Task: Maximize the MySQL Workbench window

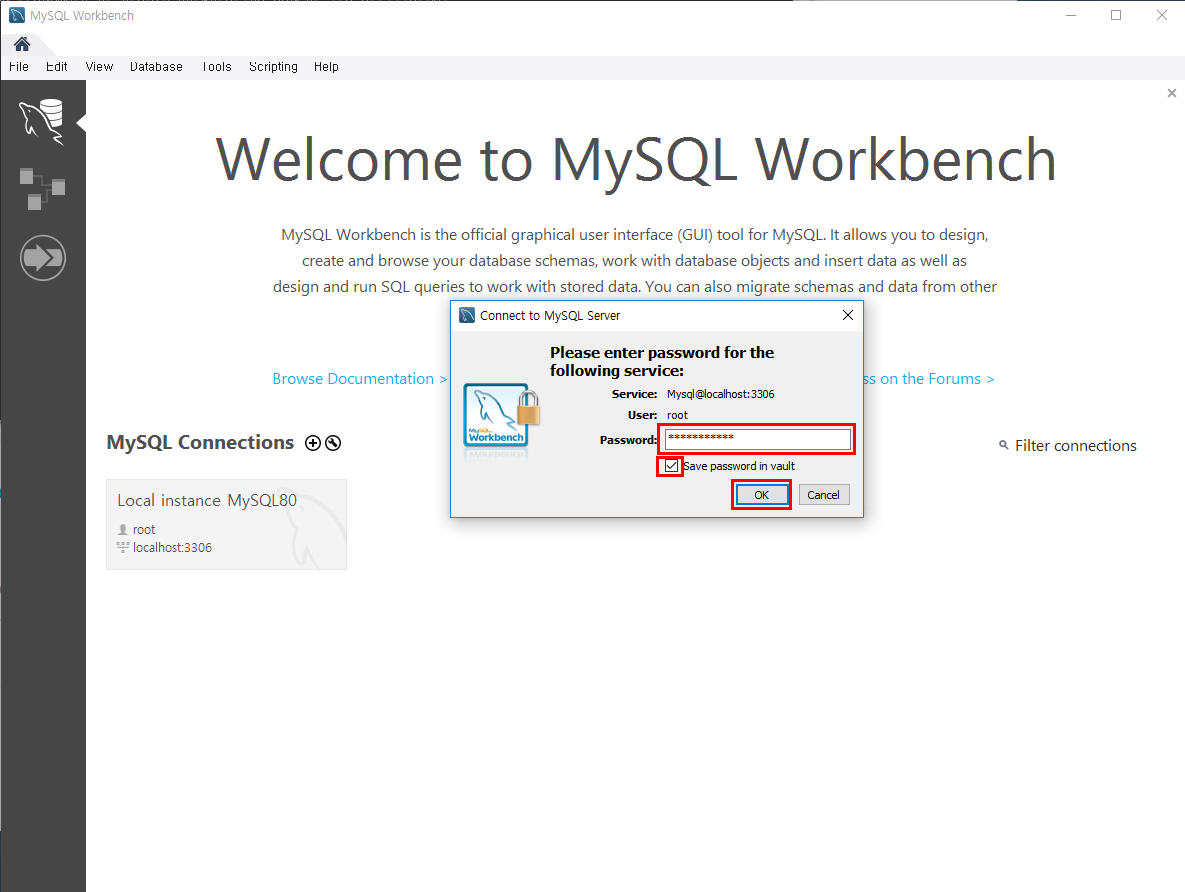Action: (x=1115, y=15)
